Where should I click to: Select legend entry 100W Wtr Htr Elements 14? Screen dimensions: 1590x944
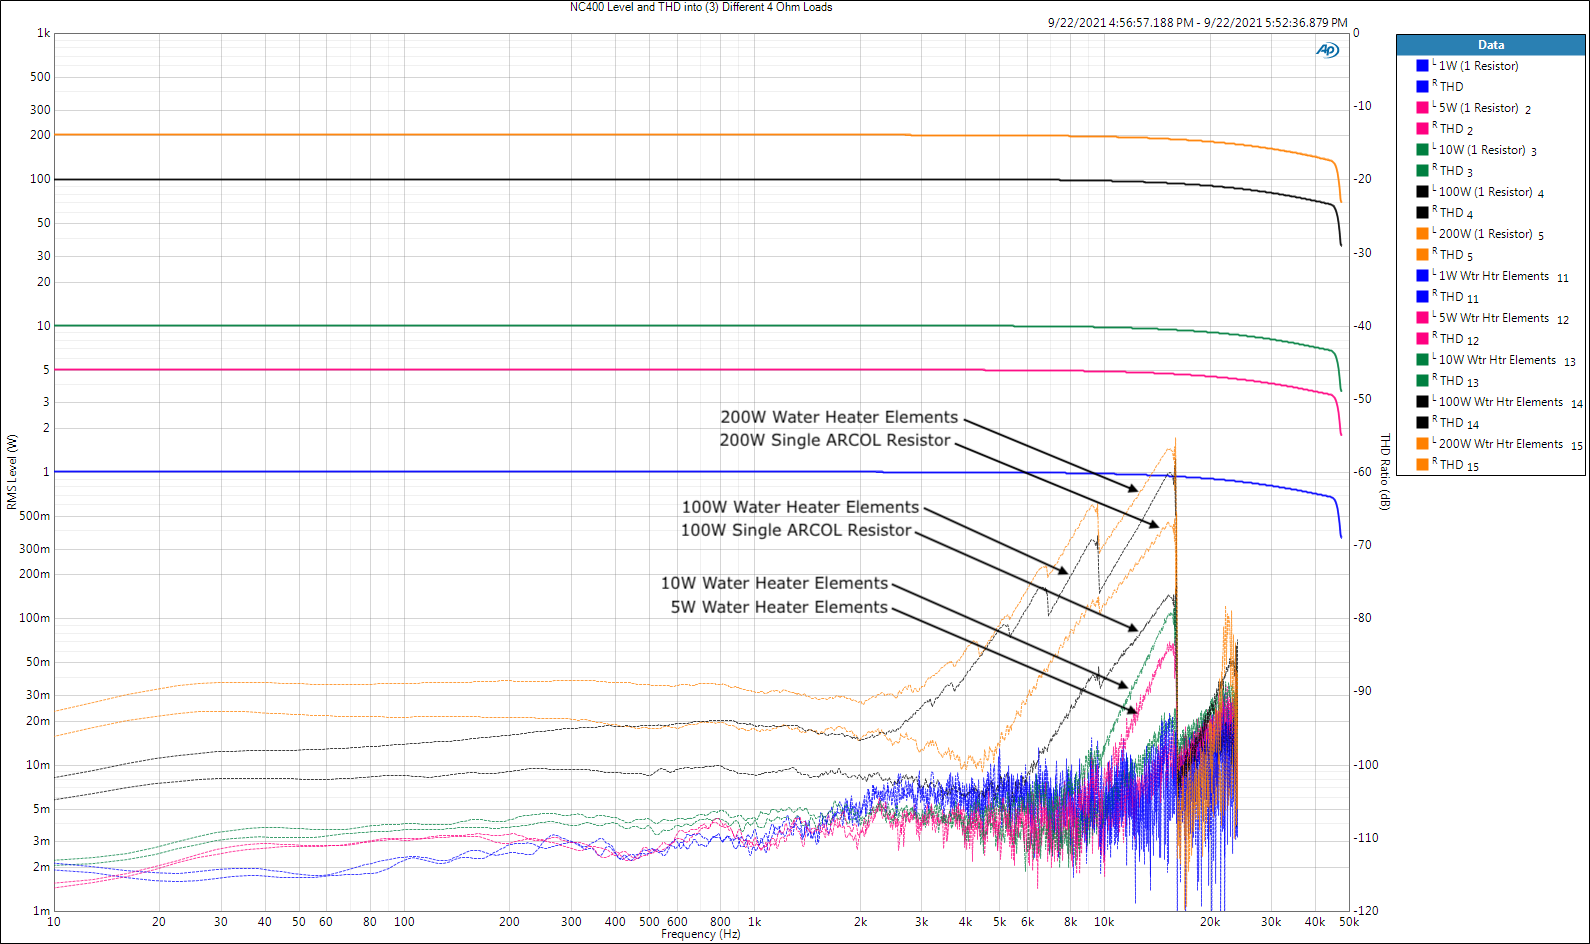1508,402
